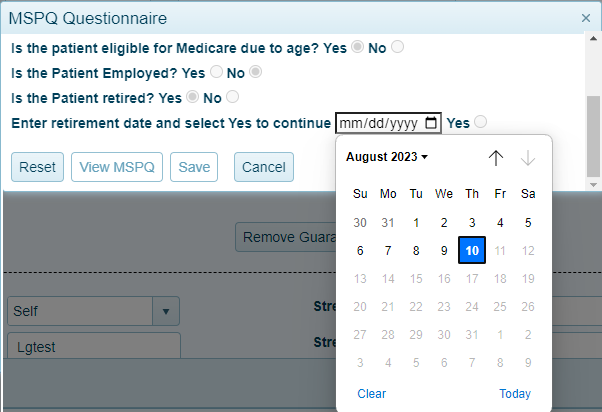Open the Self relationship dropdown
The height and width of the screenshot is (412, 602).
[x=166, y=311]
